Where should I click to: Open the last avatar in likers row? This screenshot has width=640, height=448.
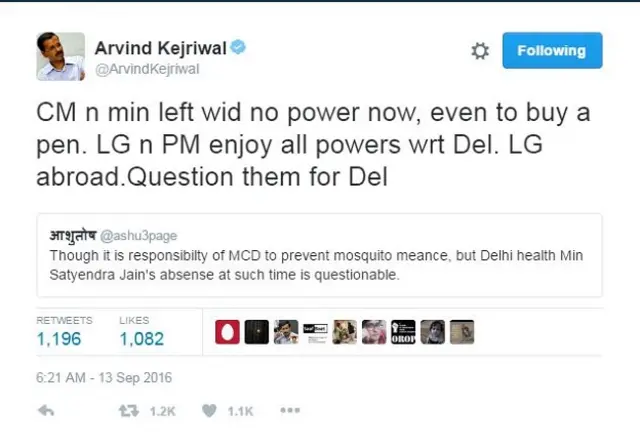(x=462, y=332)
